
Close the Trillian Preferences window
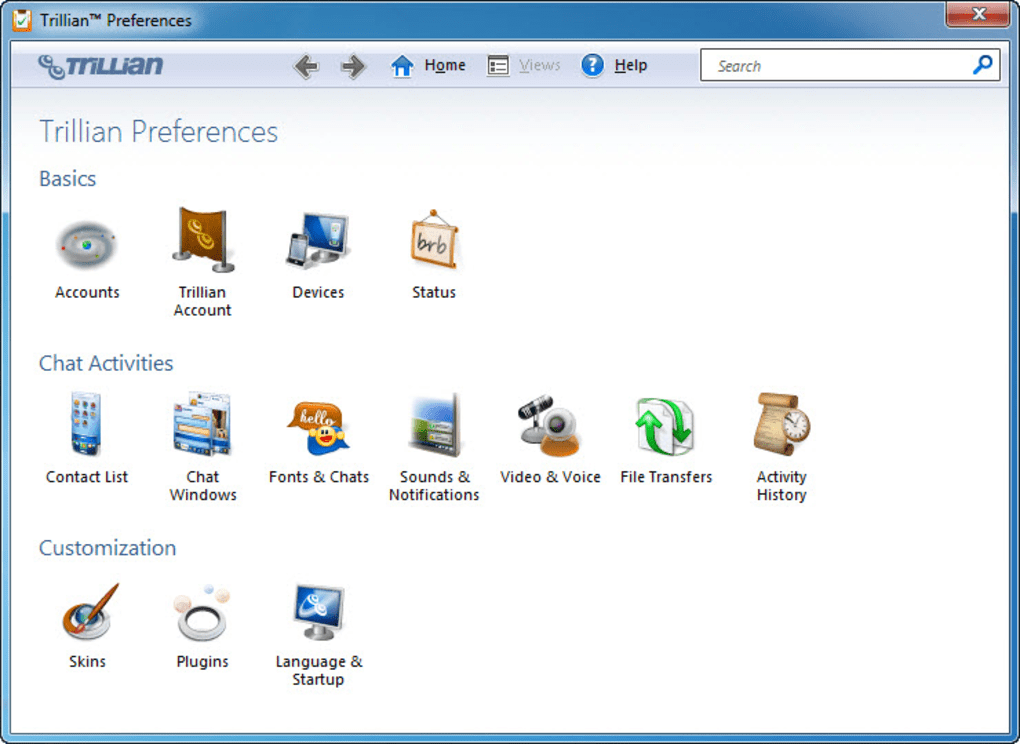click(978, 14)
